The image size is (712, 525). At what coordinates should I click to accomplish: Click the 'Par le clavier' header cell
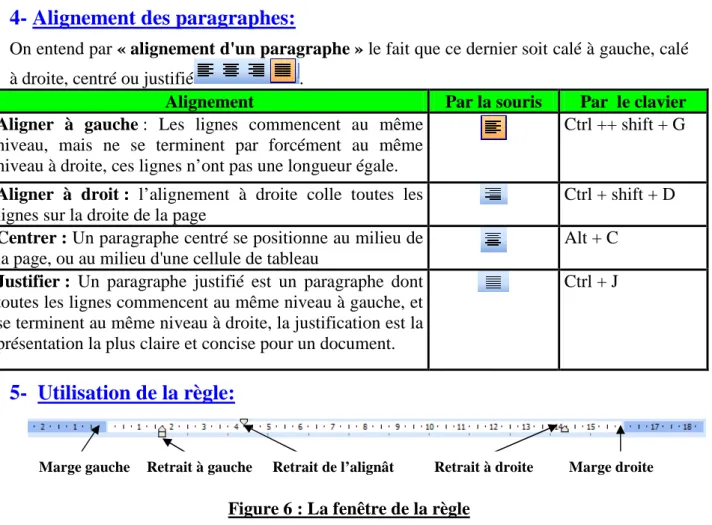[633, 101]
